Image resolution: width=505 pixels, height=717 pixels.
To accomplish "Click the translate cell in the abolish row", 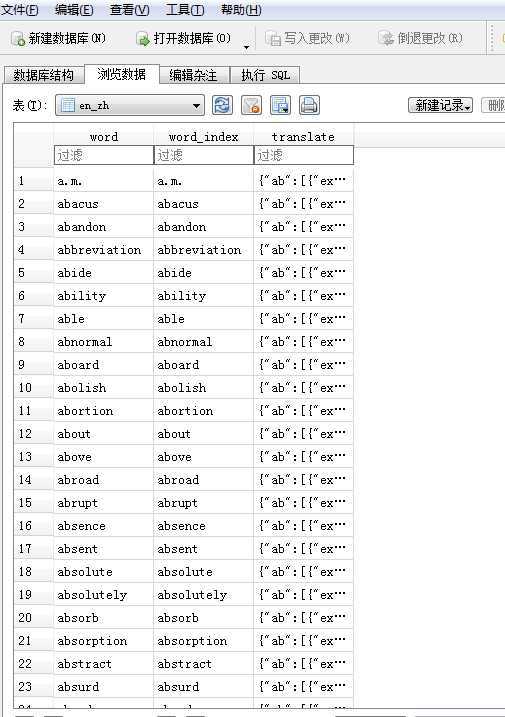I will coord(304,388).
